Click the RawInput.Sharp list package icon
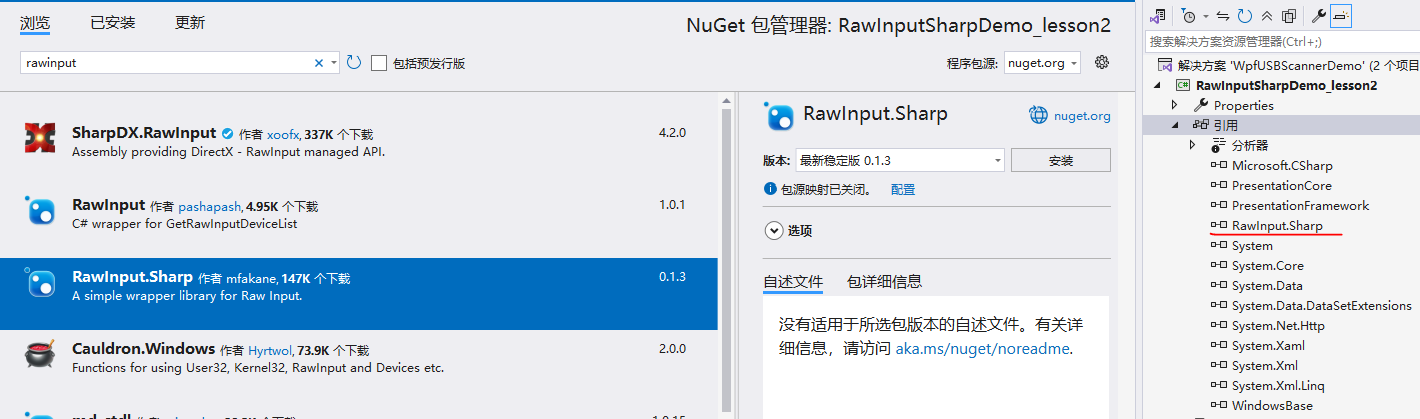This screenshot has height=419, width=1420. [40, 284]
